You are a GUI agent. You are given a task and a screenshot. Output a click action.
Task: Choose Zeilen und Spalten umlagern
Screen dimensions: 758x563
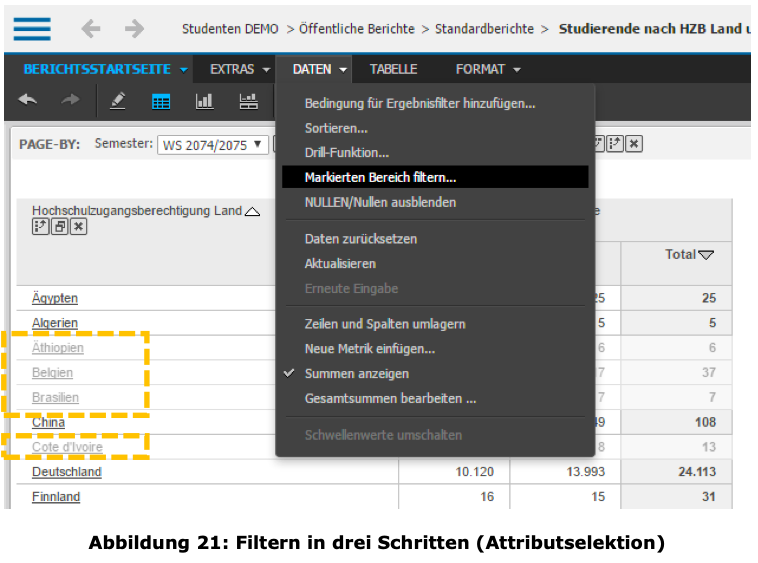(385, 324)
